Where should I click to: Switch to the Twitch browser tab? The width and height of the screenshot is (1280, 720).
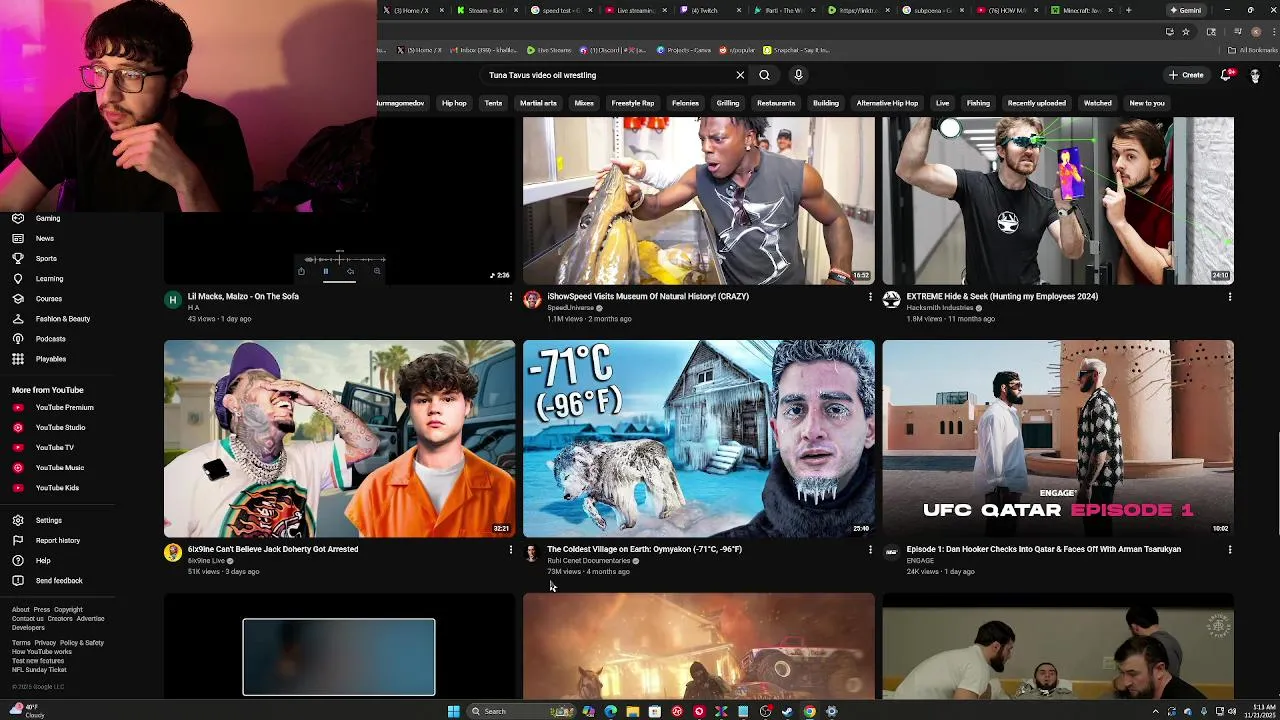[711, 10]
